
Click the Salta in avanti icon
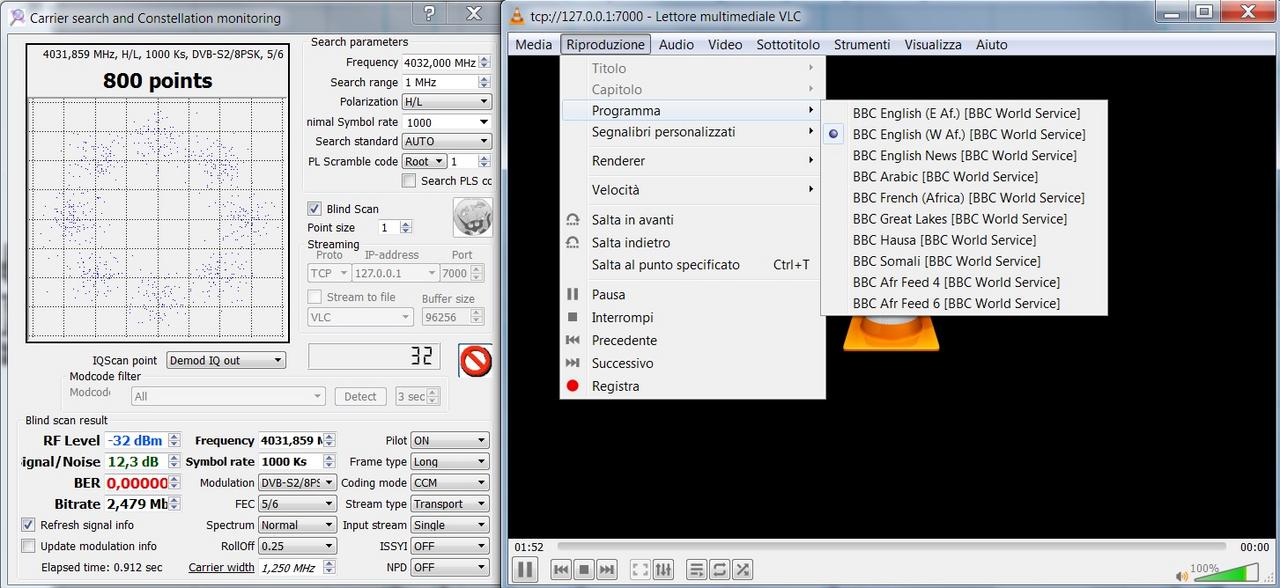pyautogui.click(x=573, y=220)
